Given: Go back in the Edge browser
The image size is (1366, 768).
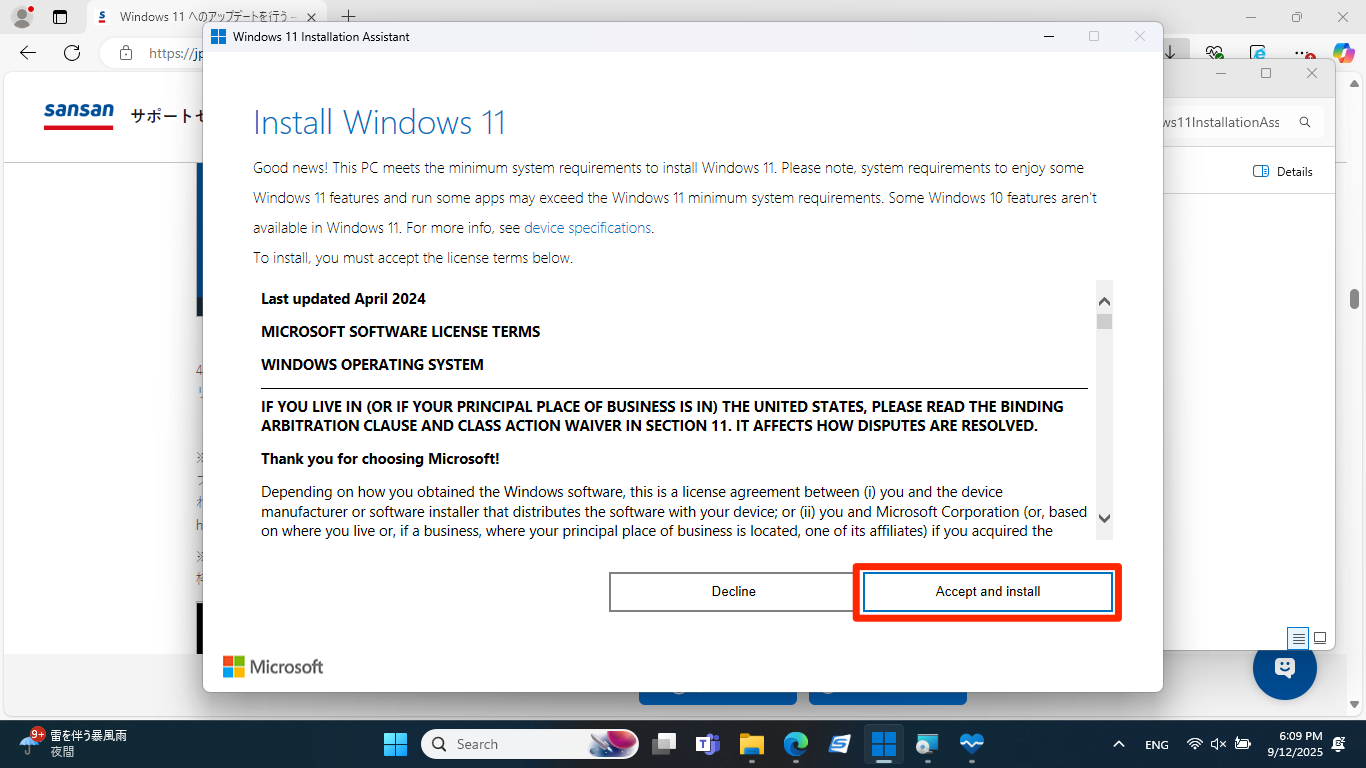Looking at the screenshot, I should 28,53.
